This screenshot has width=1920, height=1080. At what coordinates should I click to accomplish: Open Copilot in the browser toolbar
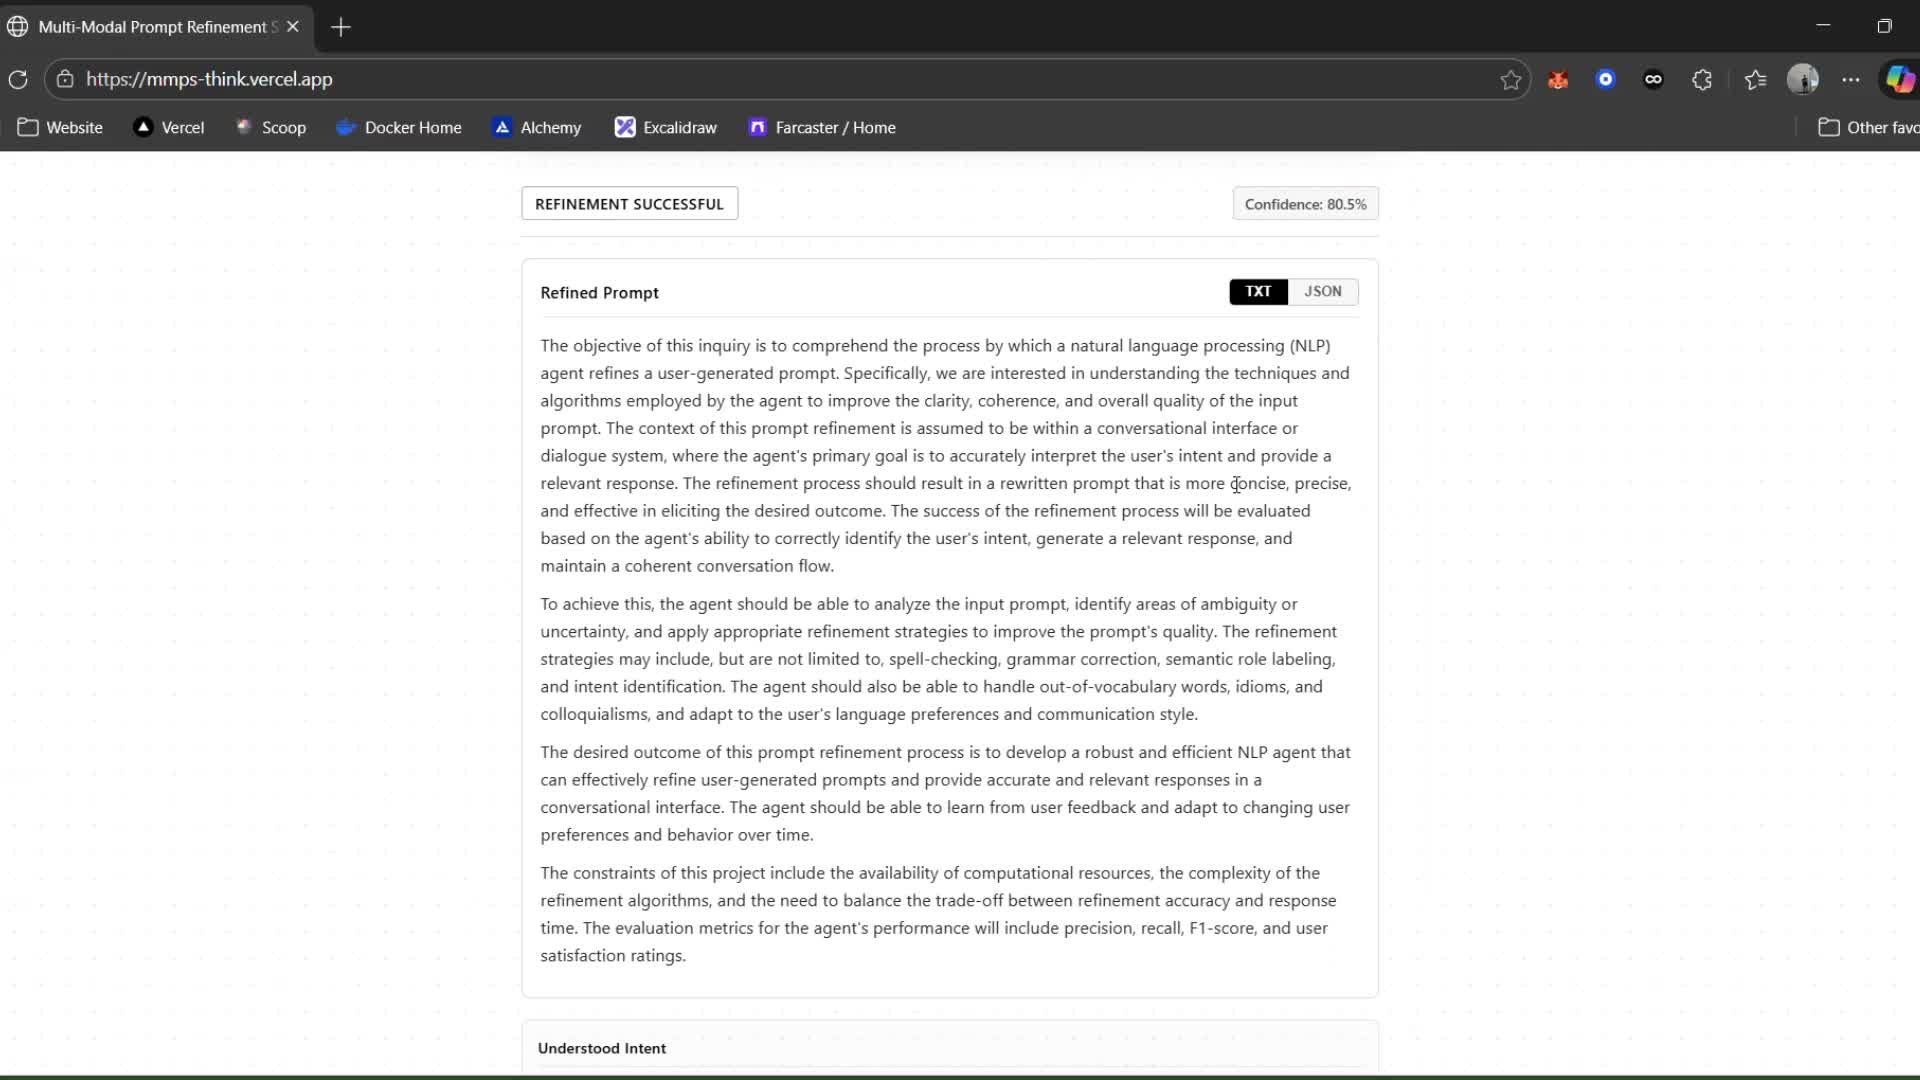pos(1898,79)
